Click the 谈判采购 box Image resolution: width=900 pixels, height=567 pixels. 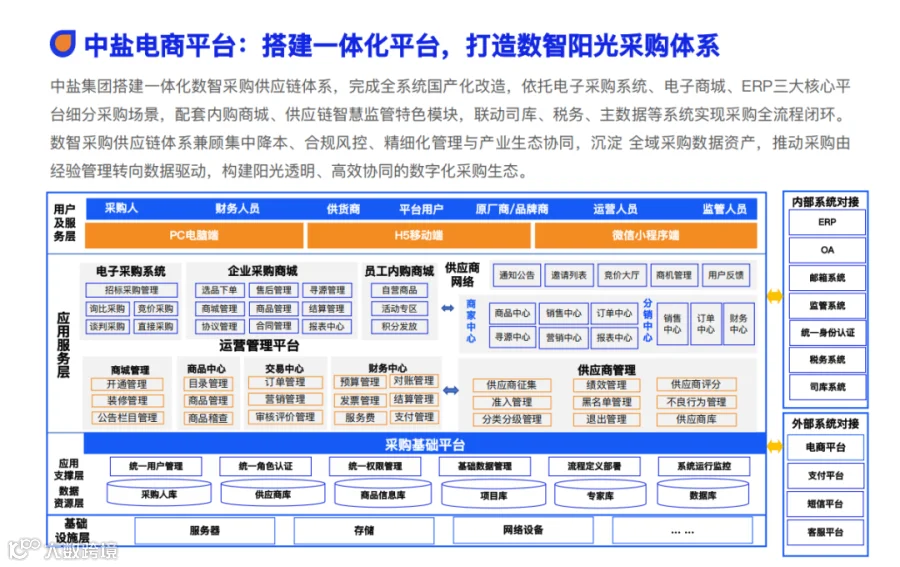point(107,327)
